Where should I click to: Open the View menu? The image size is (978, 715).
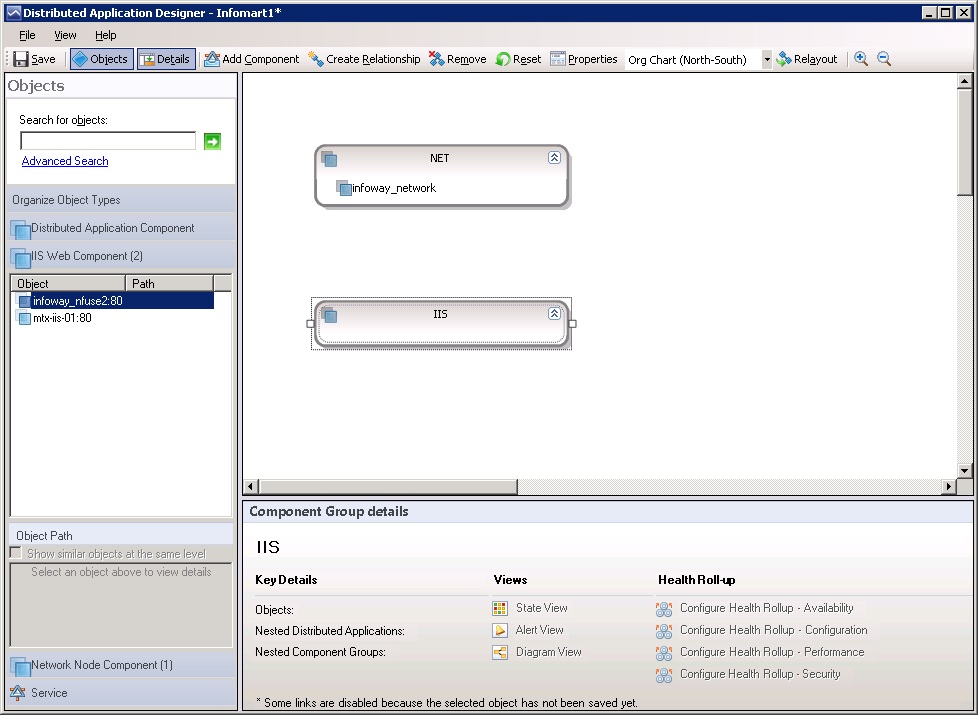pyautogui.click(x=65, y=36)
